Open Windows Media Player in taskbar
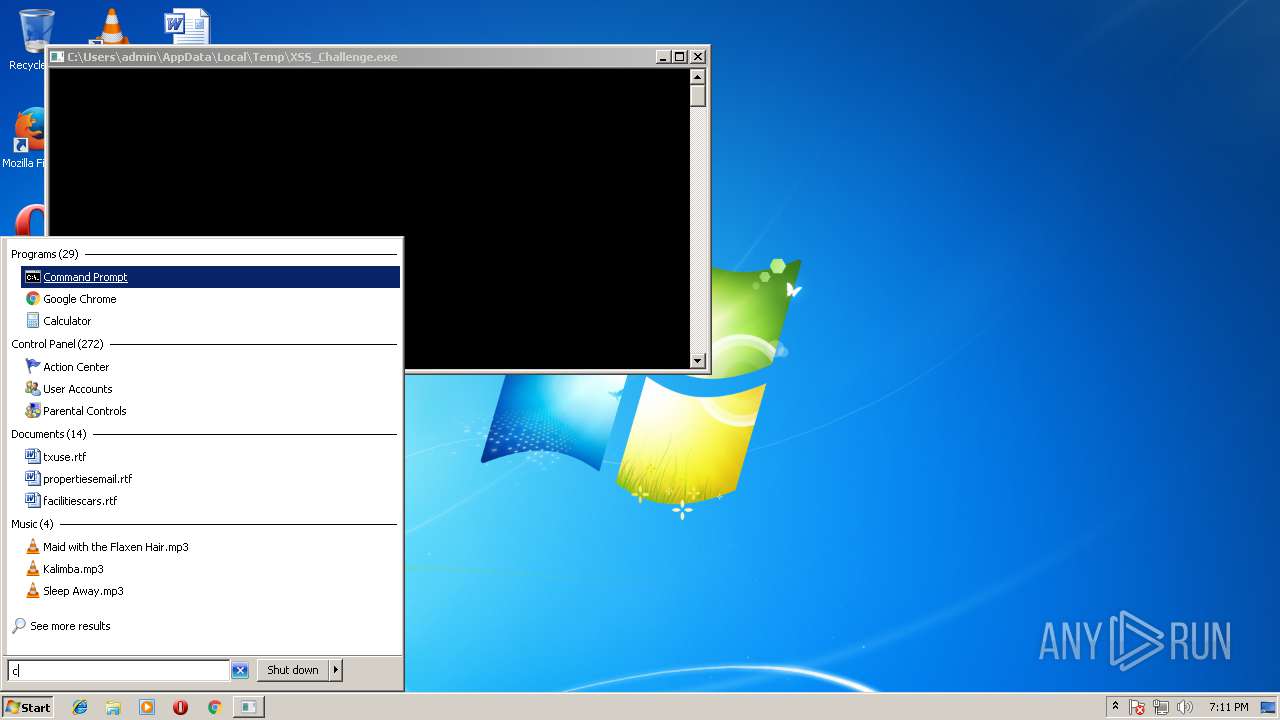Image resolution: width=1280 pixels, height=720 pixels. (147, 707)
